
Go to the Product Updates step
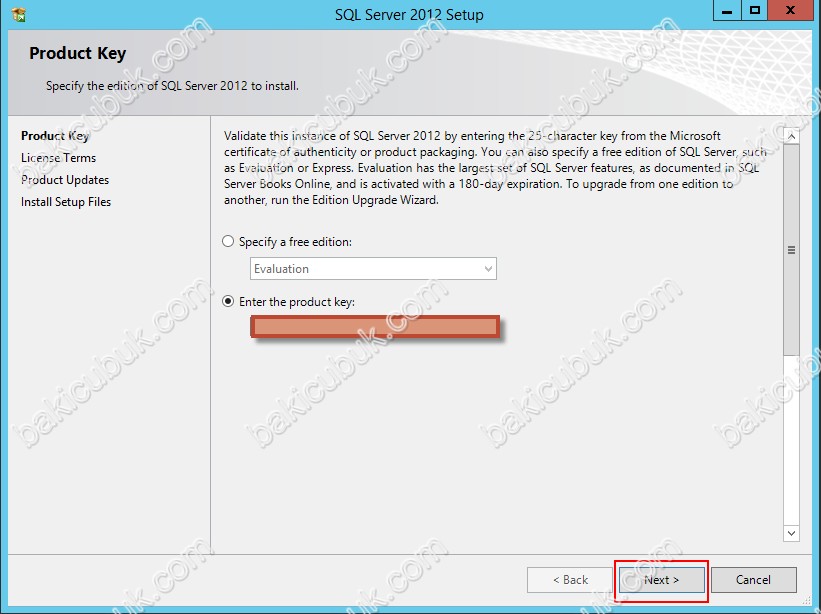[x=65, y=180]
